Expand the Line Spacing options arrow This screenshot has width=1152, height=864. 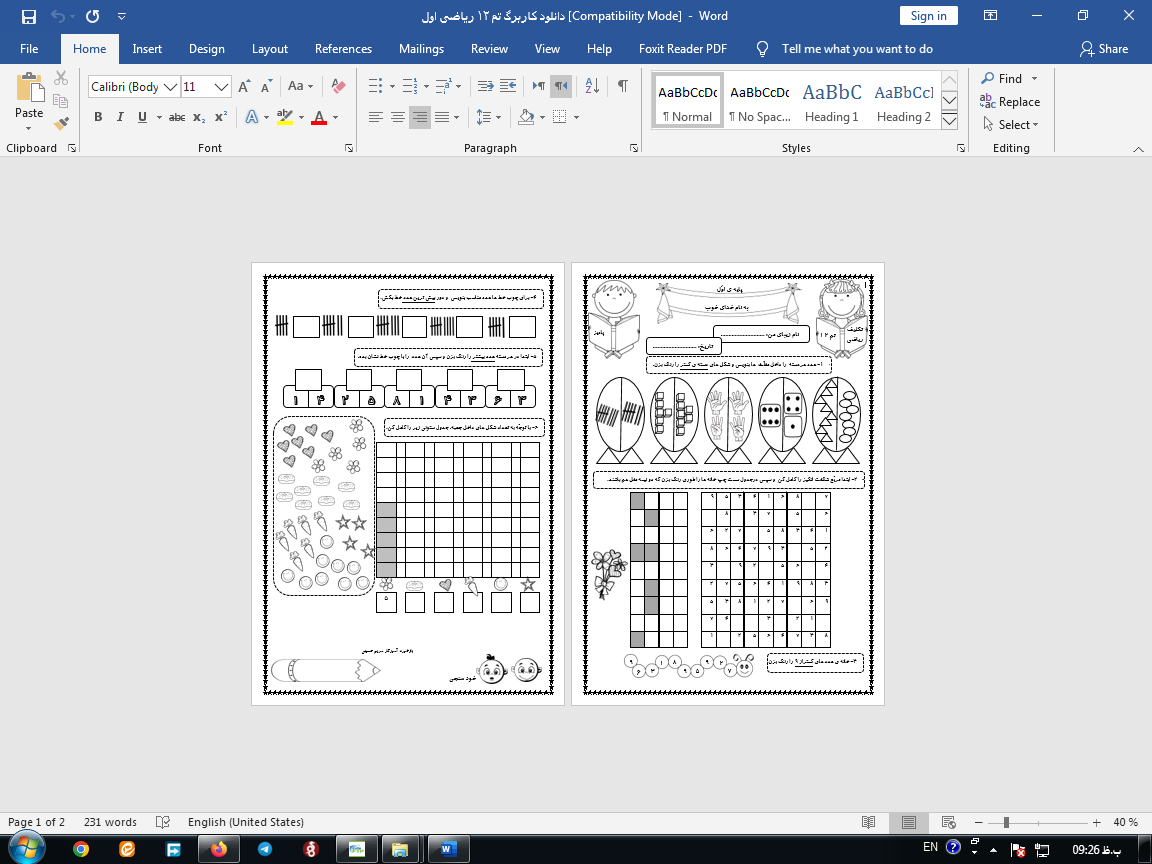[499, 117]
